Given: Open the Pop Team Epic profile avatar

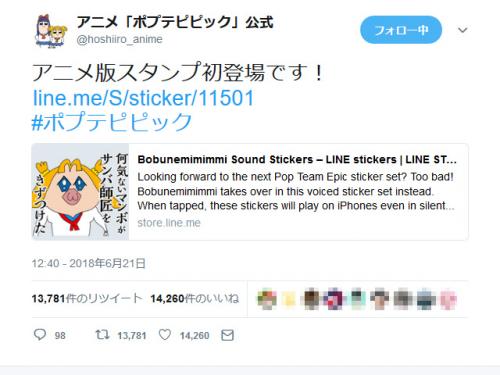Looking at the screenshot, I should click(51, 31).
